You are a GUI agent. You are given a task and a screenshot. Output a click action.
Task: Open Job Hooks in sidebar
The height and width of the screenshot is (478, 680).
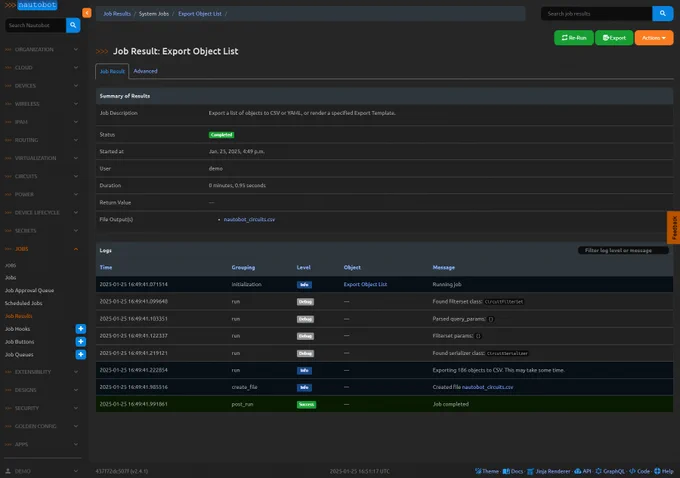click(x=17, y=329)
